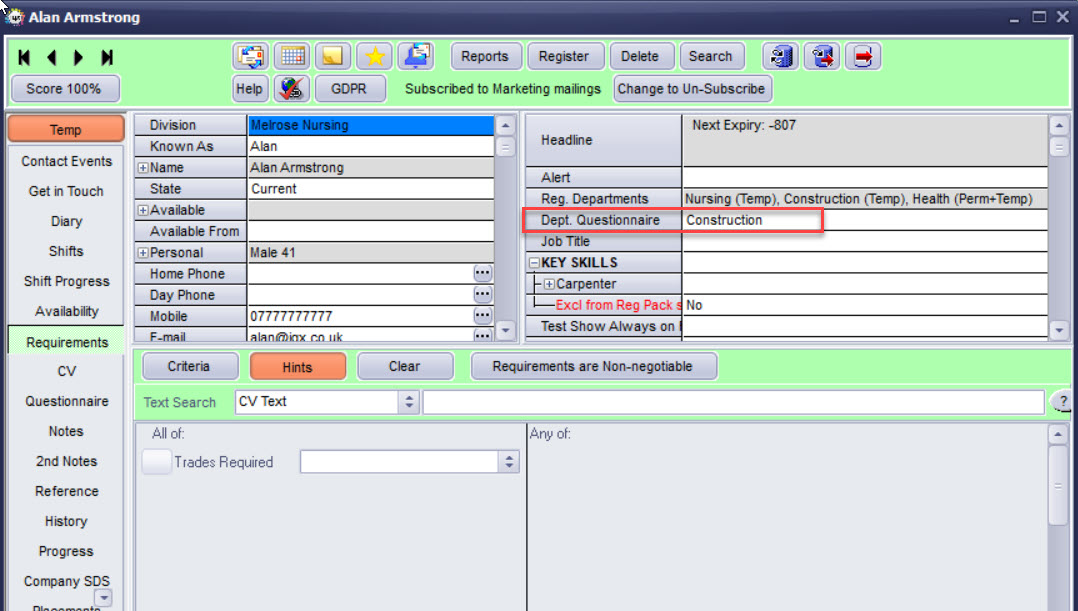This screenshot has height=611, width=1078.
Task: Open the GDPR button
Action: [349, 89]
